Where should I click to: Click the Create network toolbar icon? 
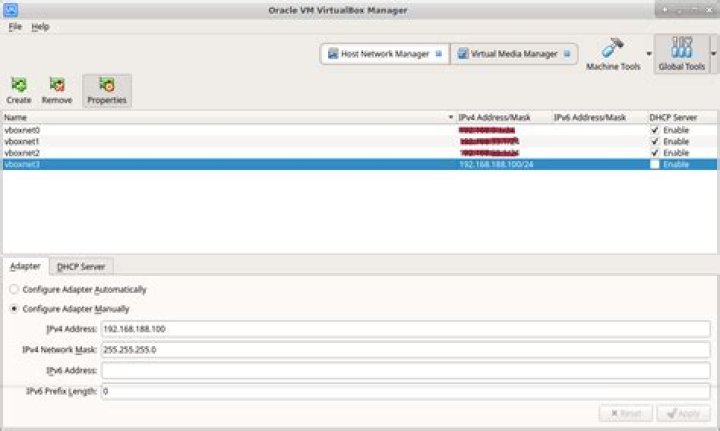point(19,84)
